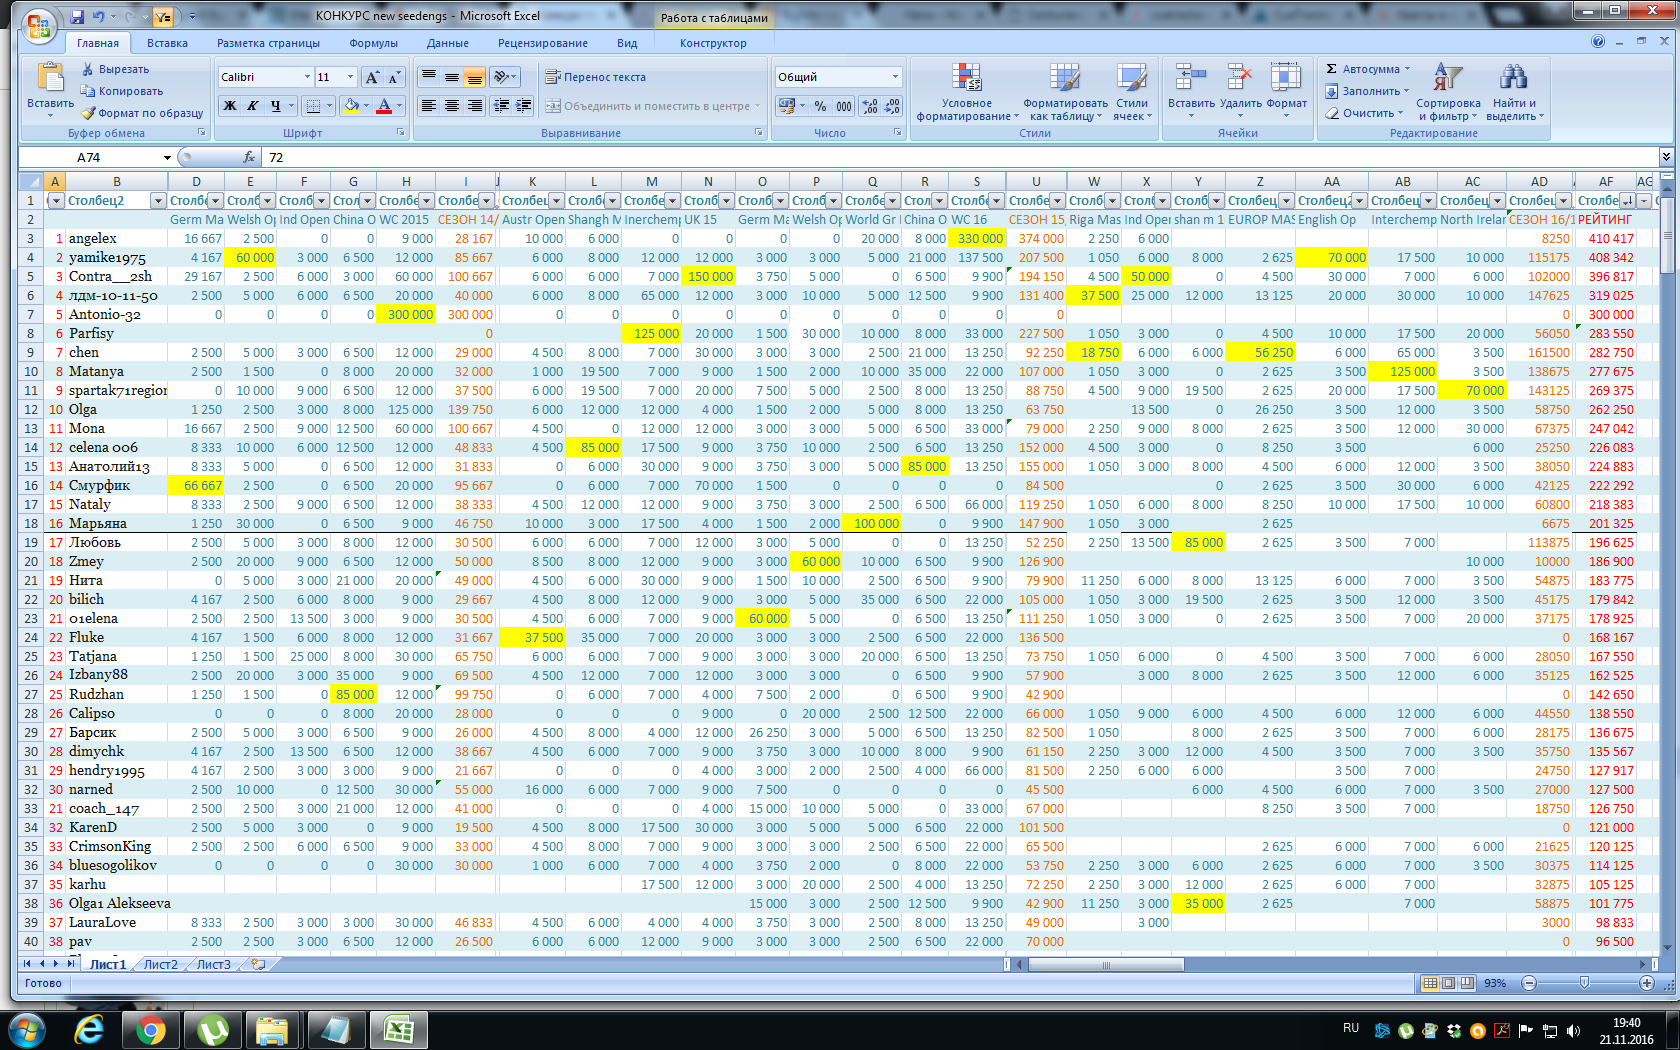Toggle Bold formatting button
The image size is (1680, 1050).
230,106
